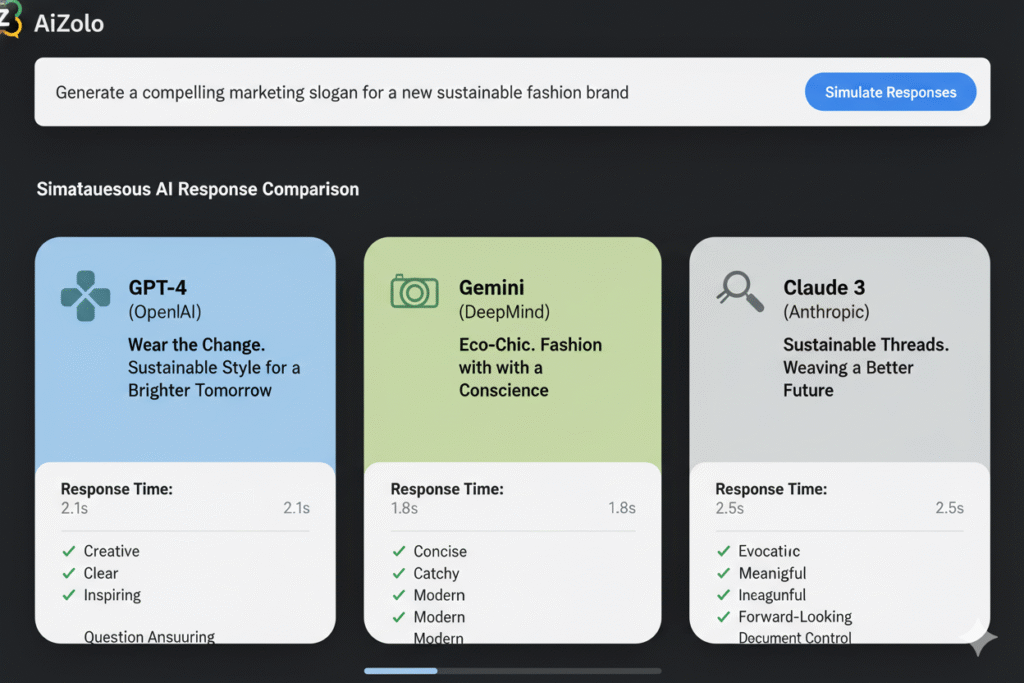Screen dimensions: 1024x683
Task: Select the Gemini heading on green card
Action: [492, 288]
